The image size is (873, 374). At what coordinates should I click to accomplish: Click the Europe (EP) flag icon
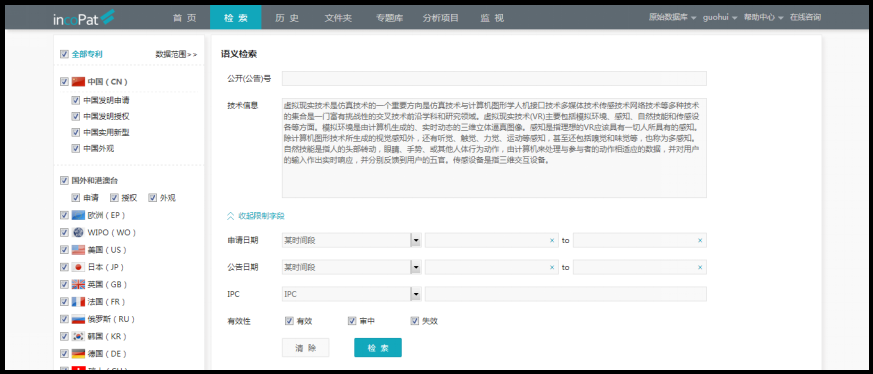click(78, 215)
